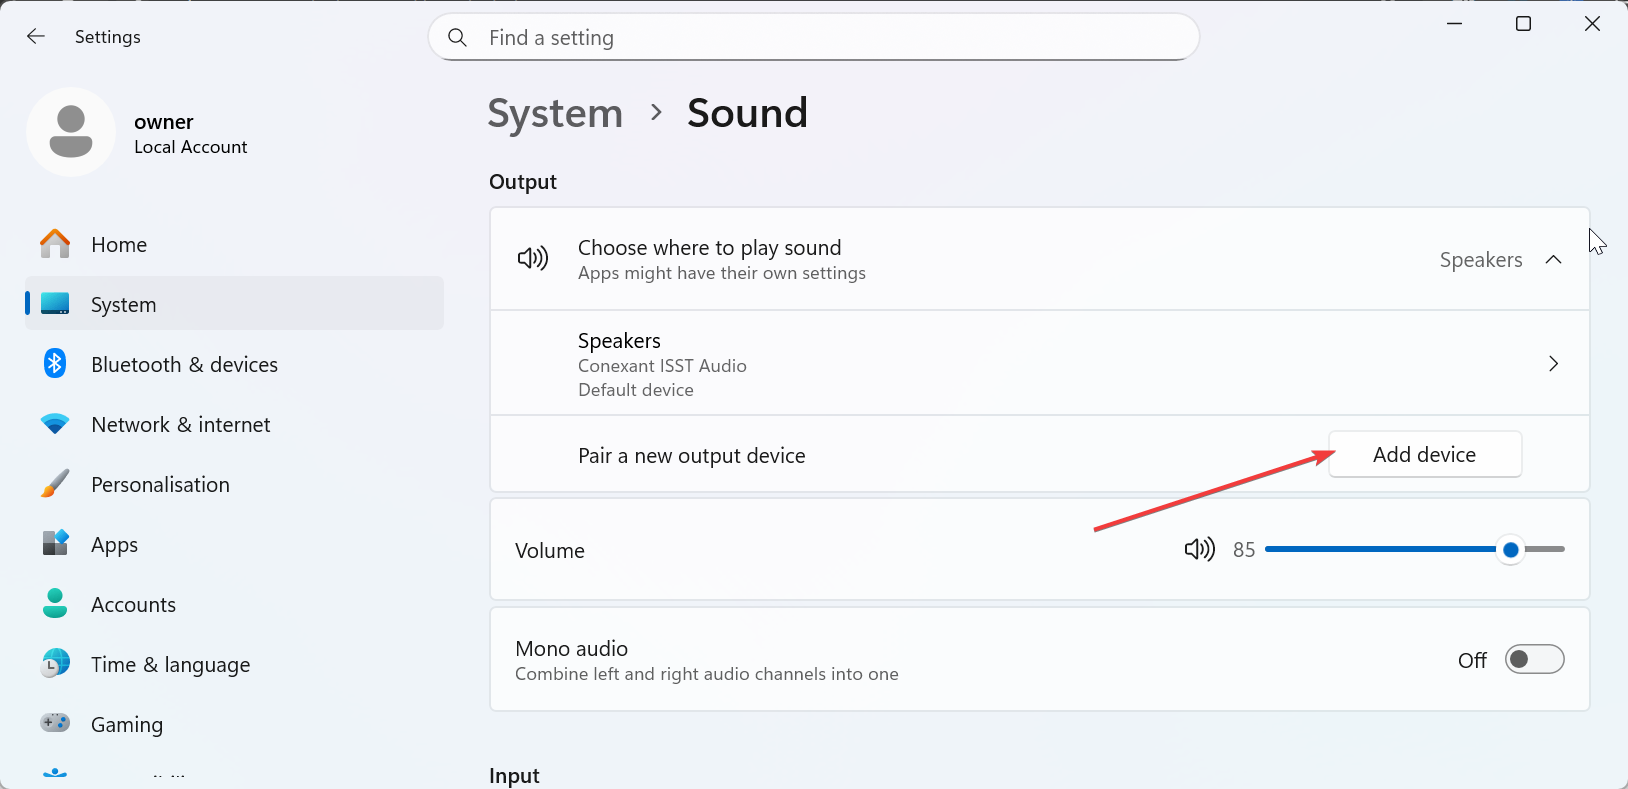The image size is (1628, 789).
Task: Click the Network wifi icon
Action: (x=55, y=424)
